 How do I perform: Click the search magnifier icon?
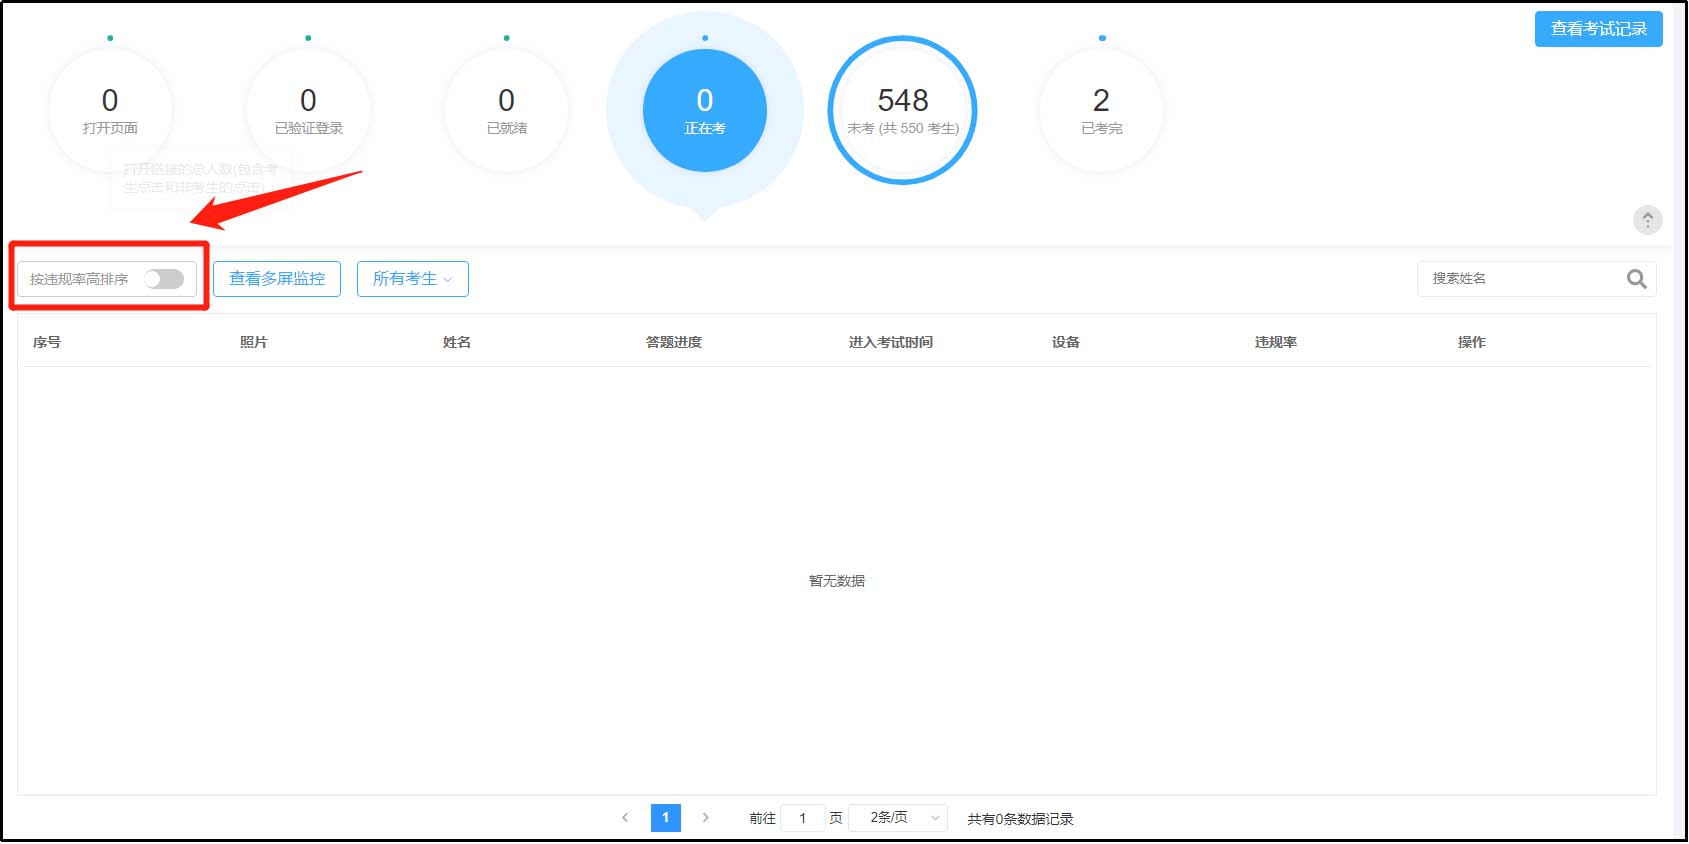click(x=1636, y=279)
